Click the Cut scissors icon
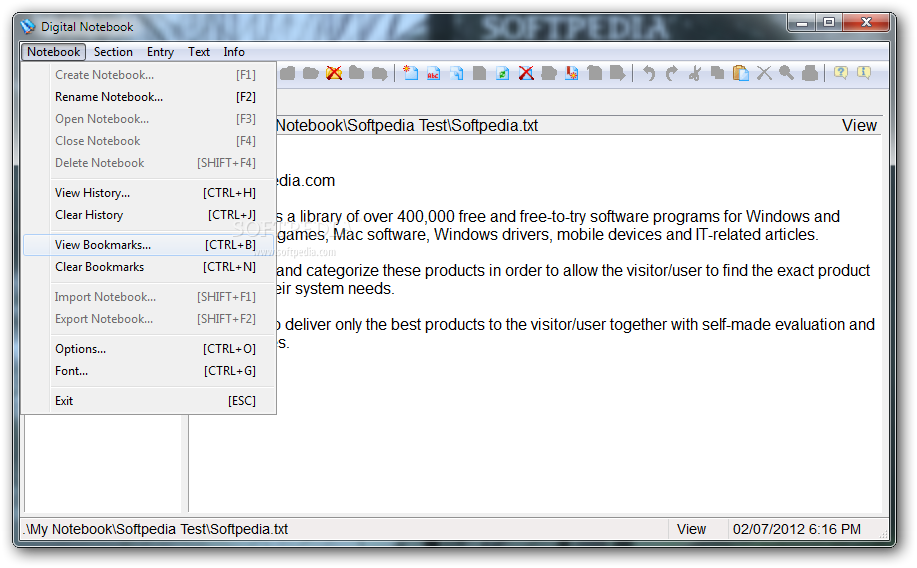Image resolution: width=917 pixels, height=568 pixels. 694,73
